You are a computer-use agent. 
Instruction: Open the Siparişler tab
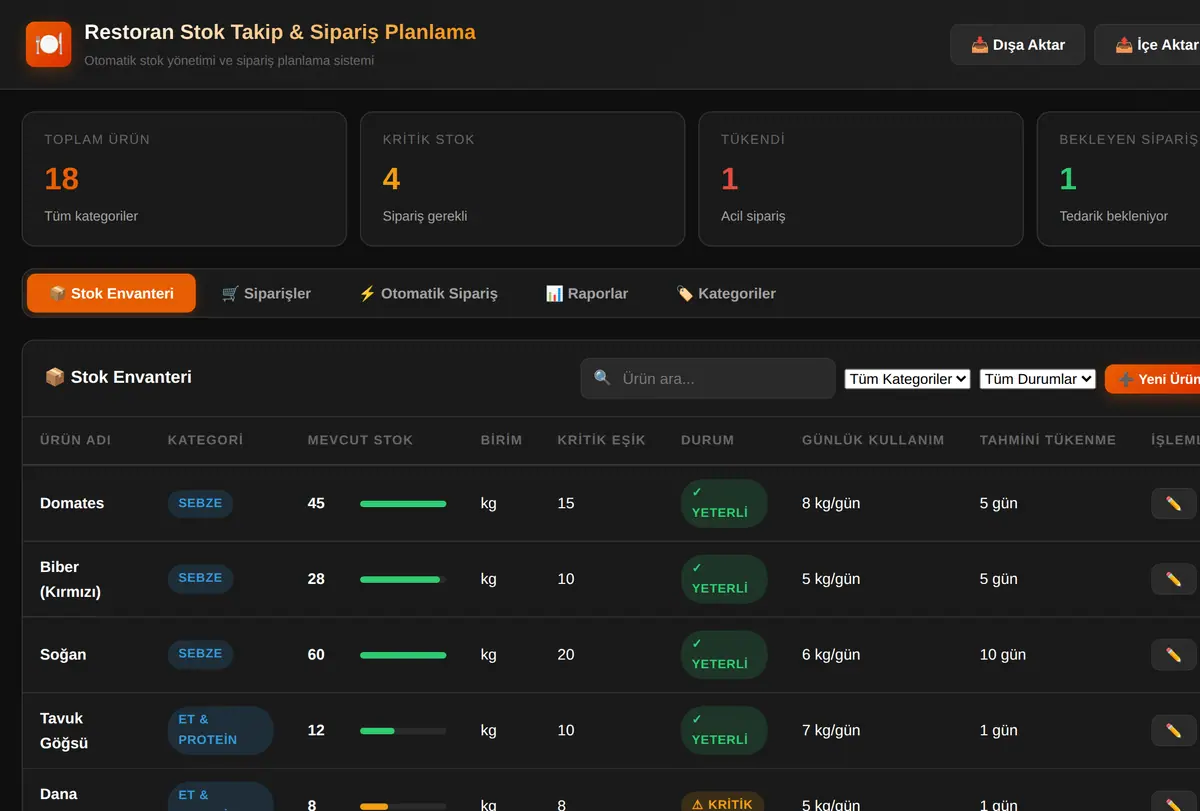[266, 293]
